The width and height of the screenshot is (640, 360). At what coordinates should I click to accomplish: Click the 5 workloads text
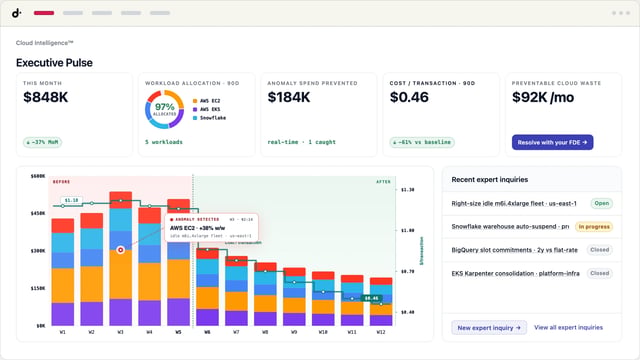coord(164,142)
